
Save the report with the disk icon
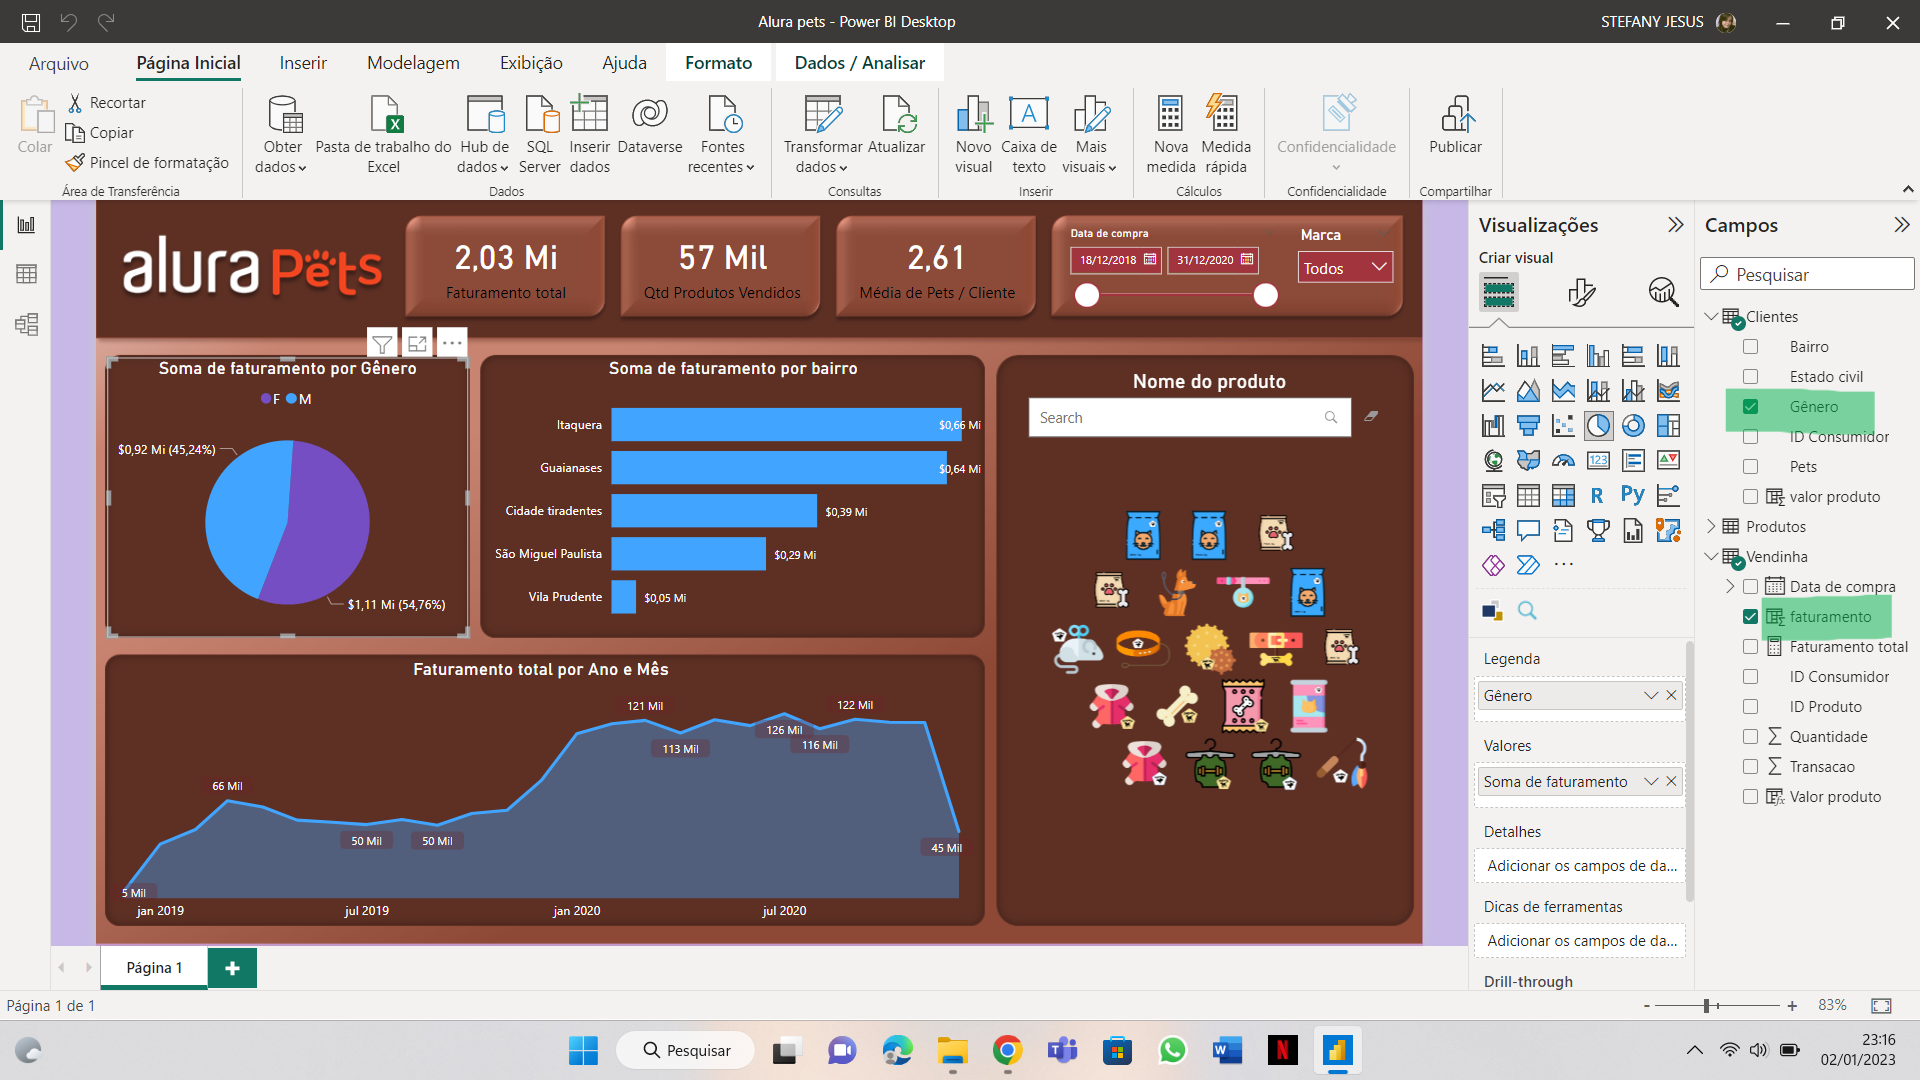31,22
